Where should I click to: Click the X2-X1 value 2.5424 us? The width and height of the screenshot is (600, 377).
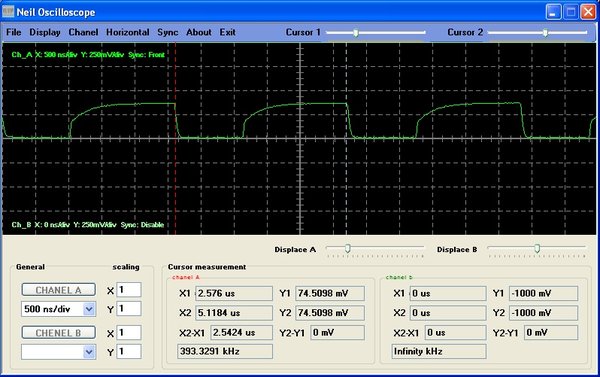pos(241,332)
